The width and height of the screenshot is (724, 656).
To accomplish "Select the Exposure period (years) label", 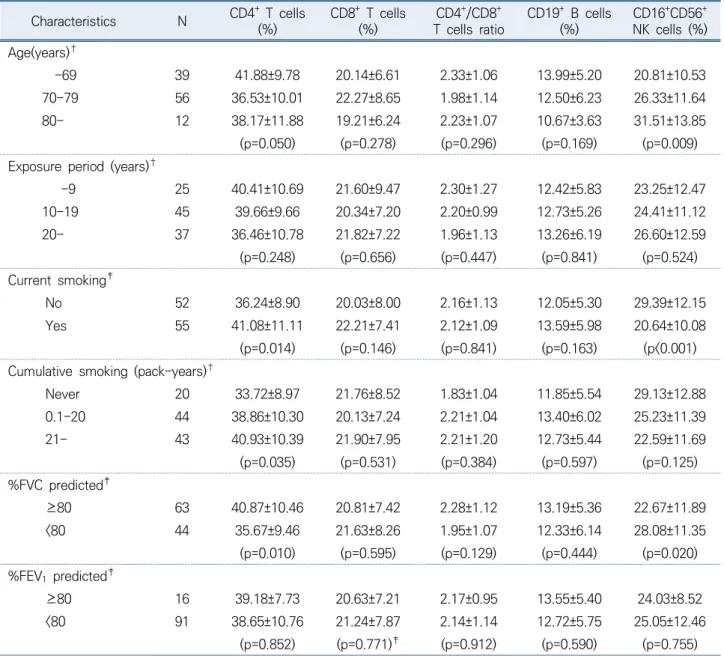I will [x=81, y=166].
